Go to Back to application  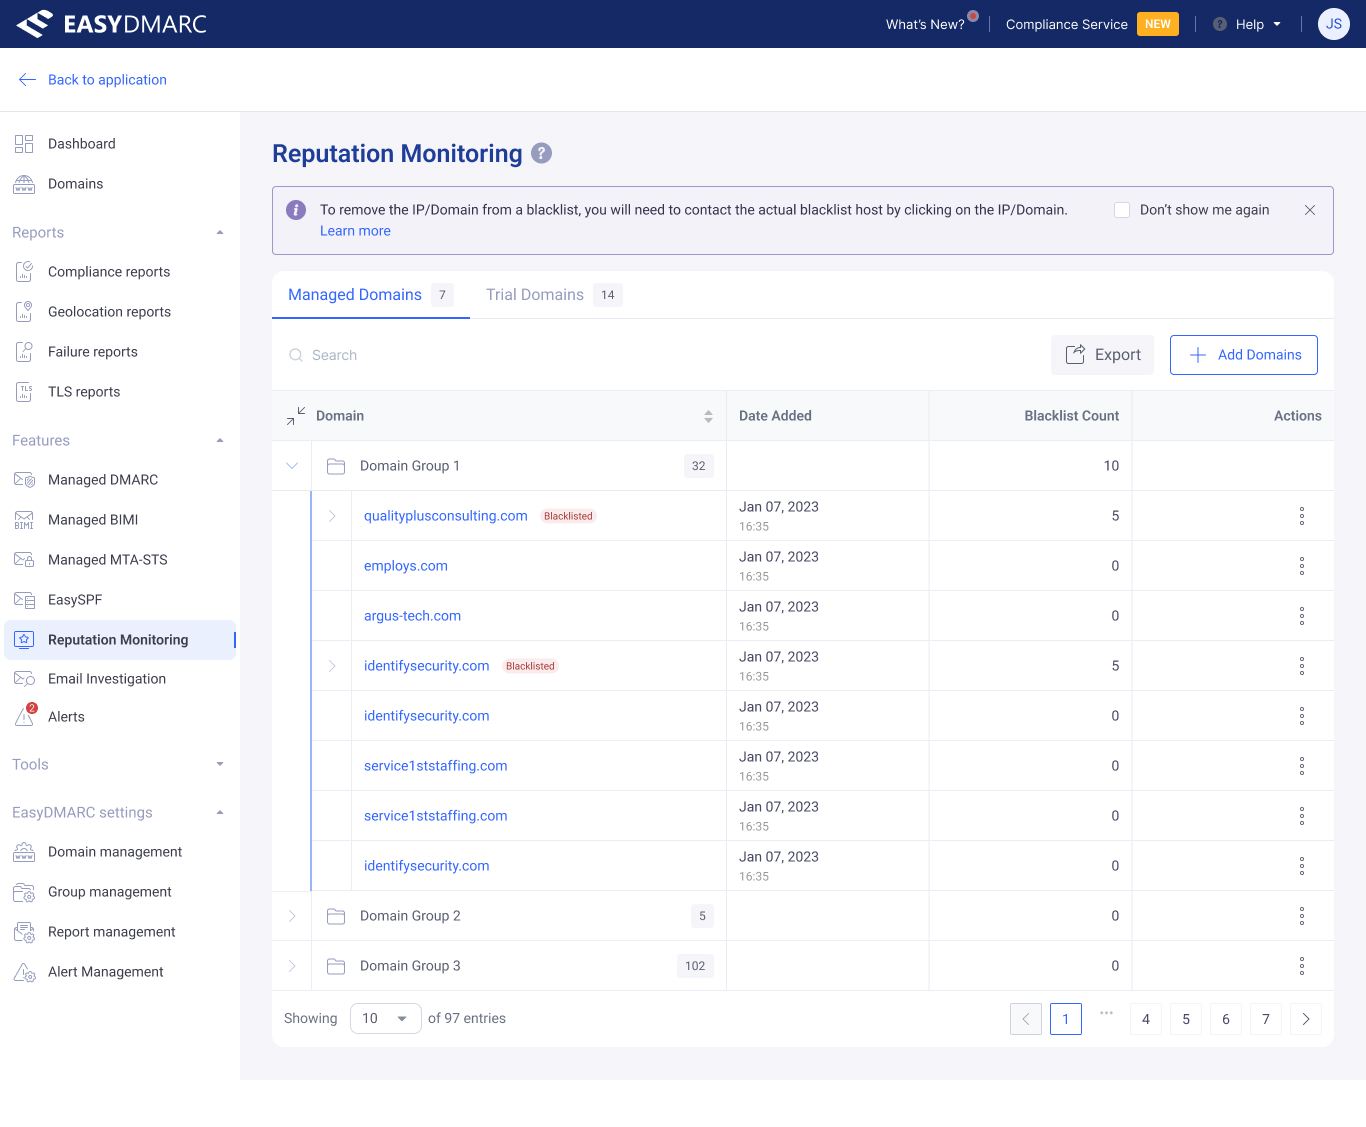pyautogui.click(x=92, y=80)
